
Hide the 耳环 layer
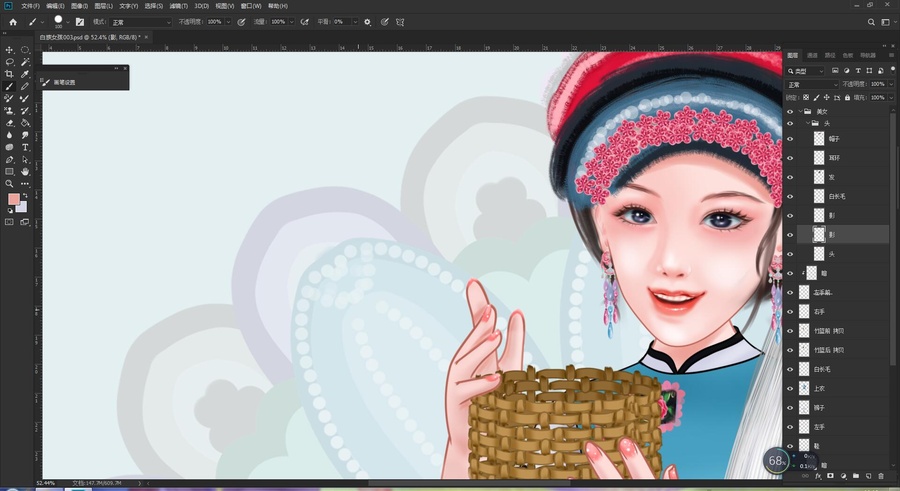pos(790,158)
